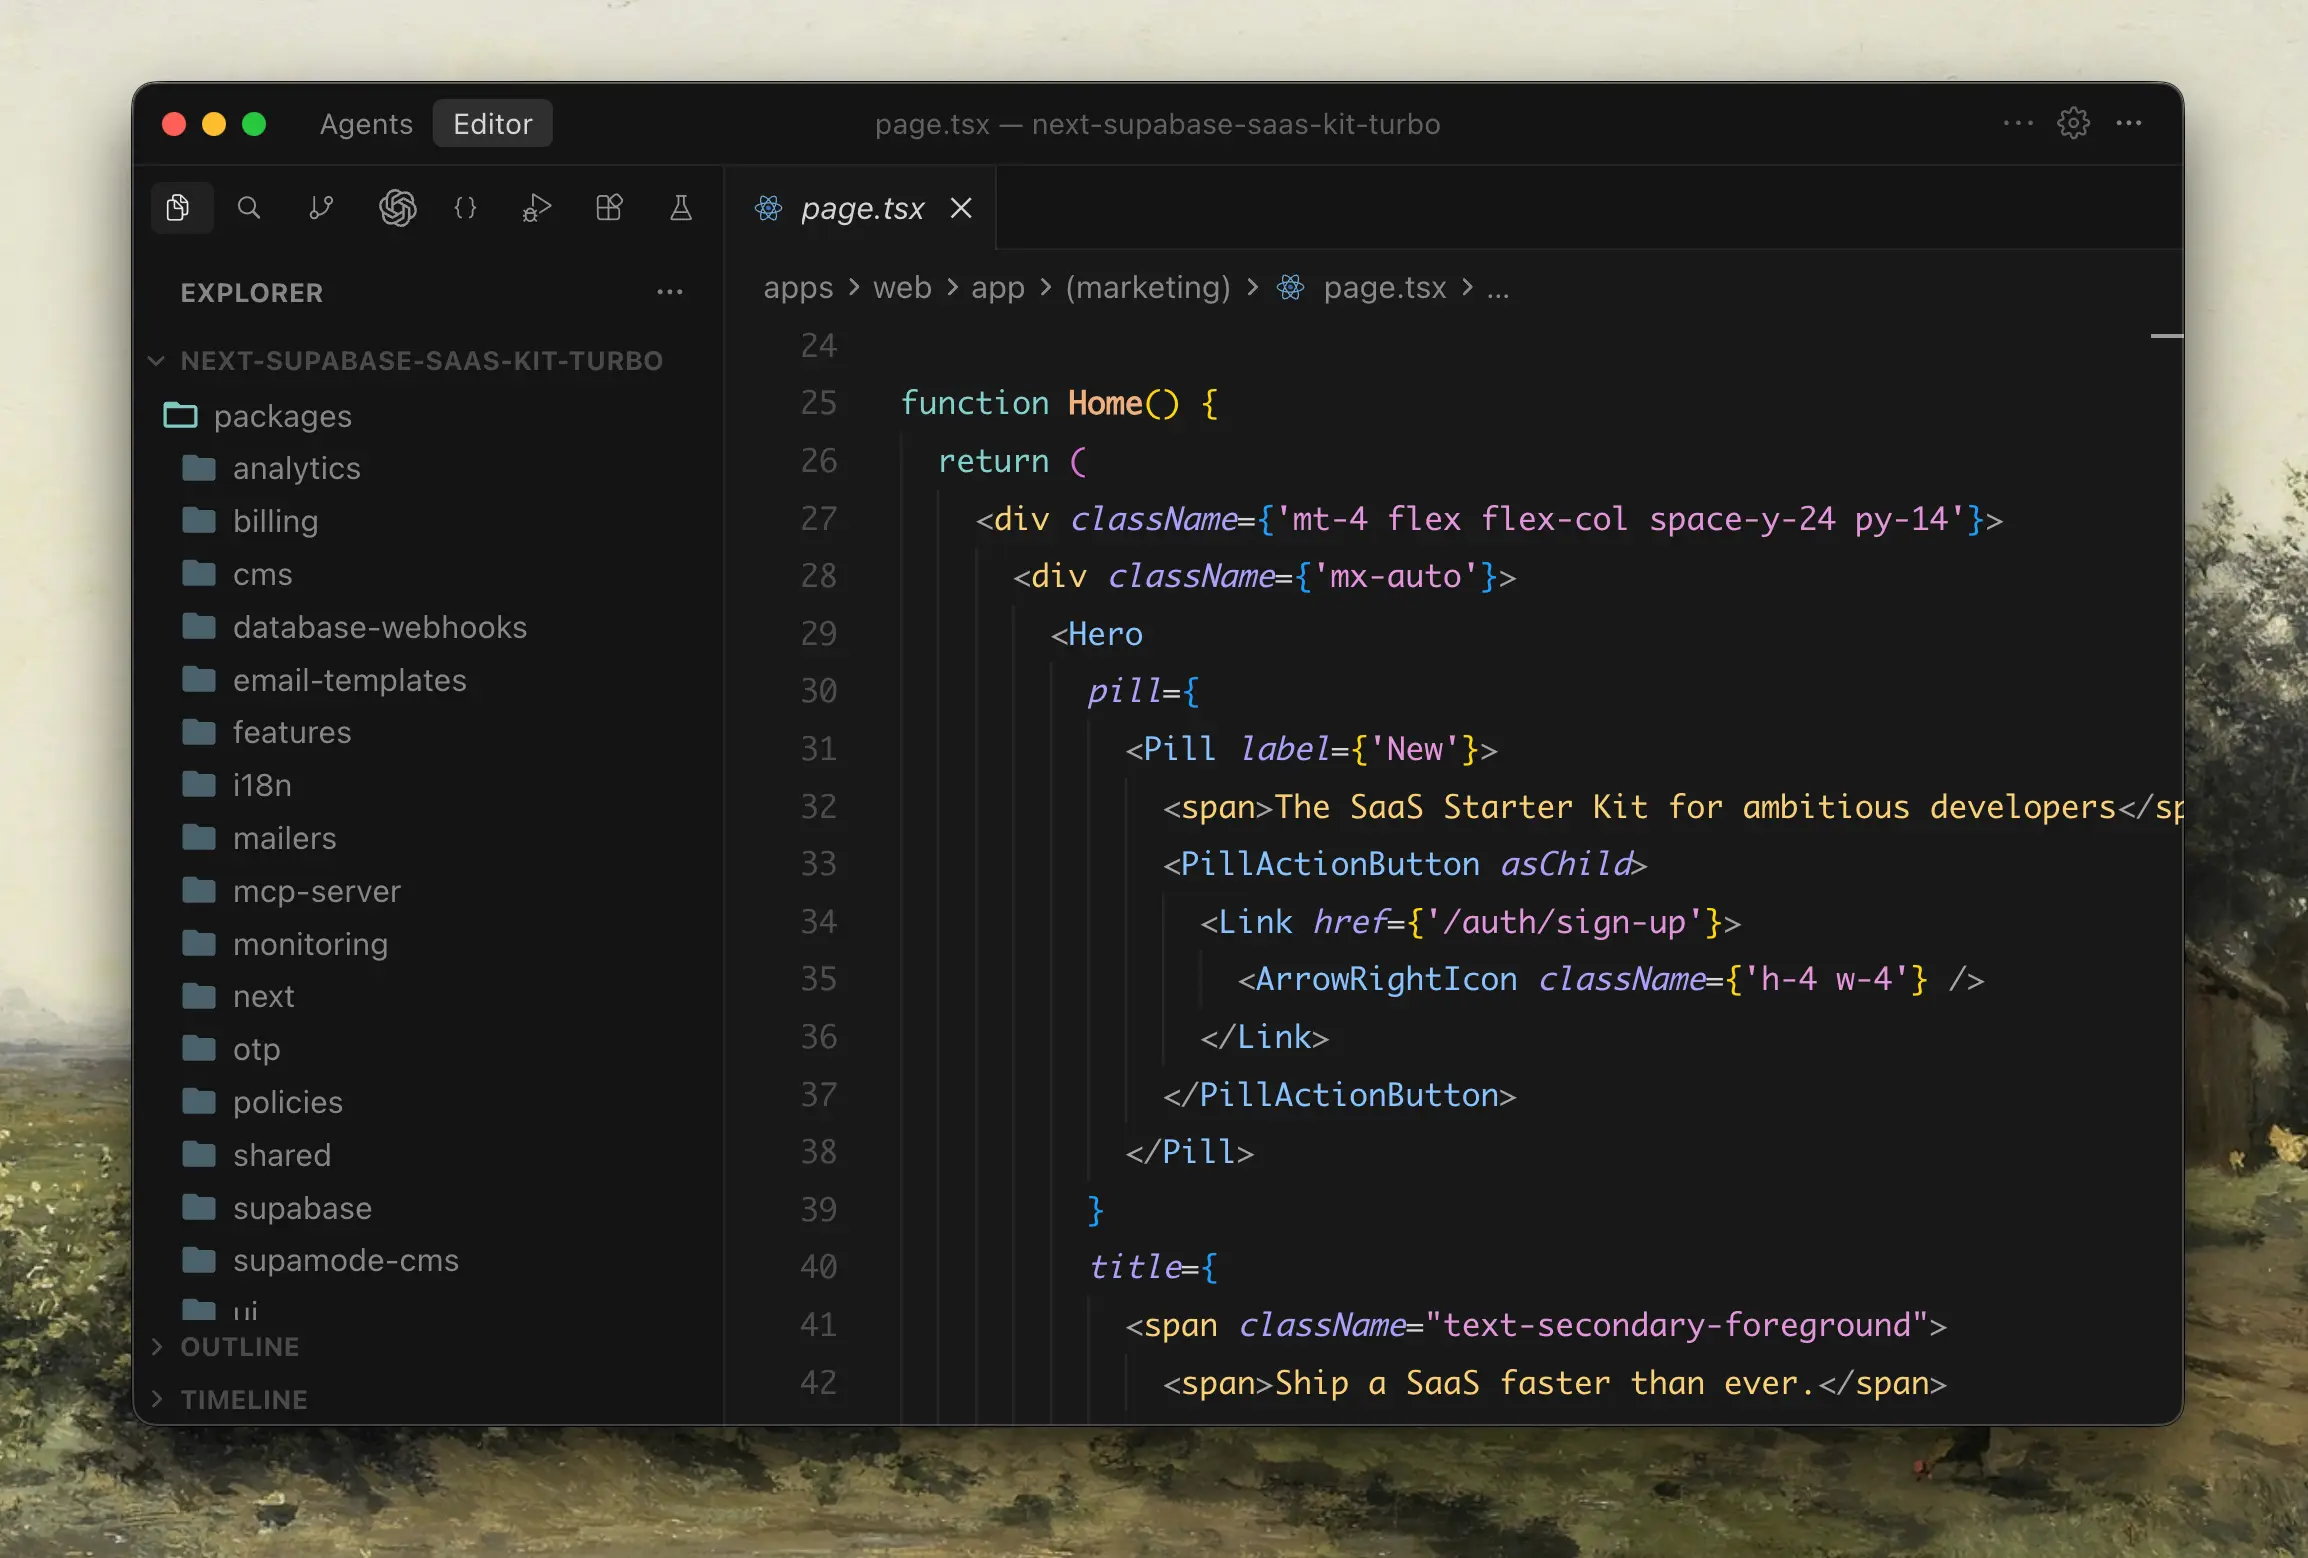Open Explorer panel more actions menu

click(669, 292)
